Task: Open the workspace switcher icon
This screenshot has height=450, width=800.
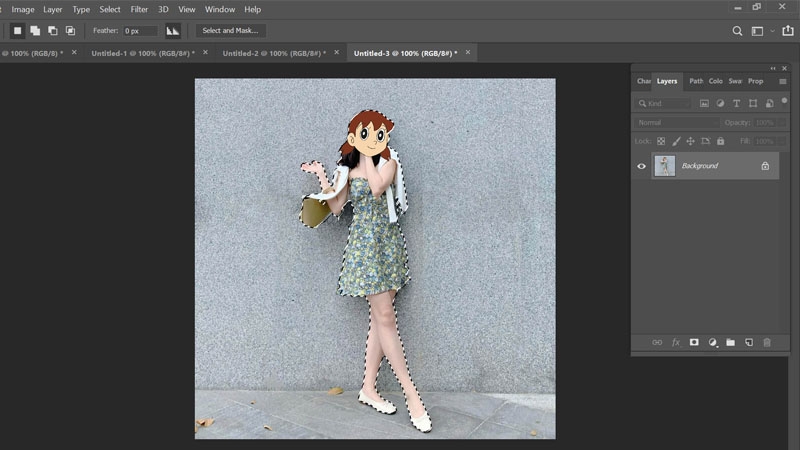Action: 757,31
